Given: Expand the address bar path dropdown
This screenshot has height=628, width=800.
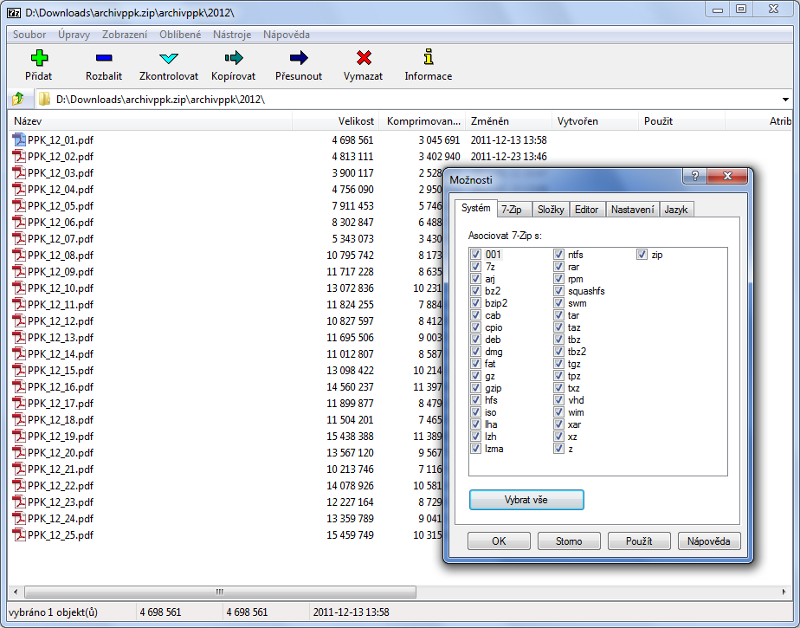Looking at the screenshot, I should 785,100.
